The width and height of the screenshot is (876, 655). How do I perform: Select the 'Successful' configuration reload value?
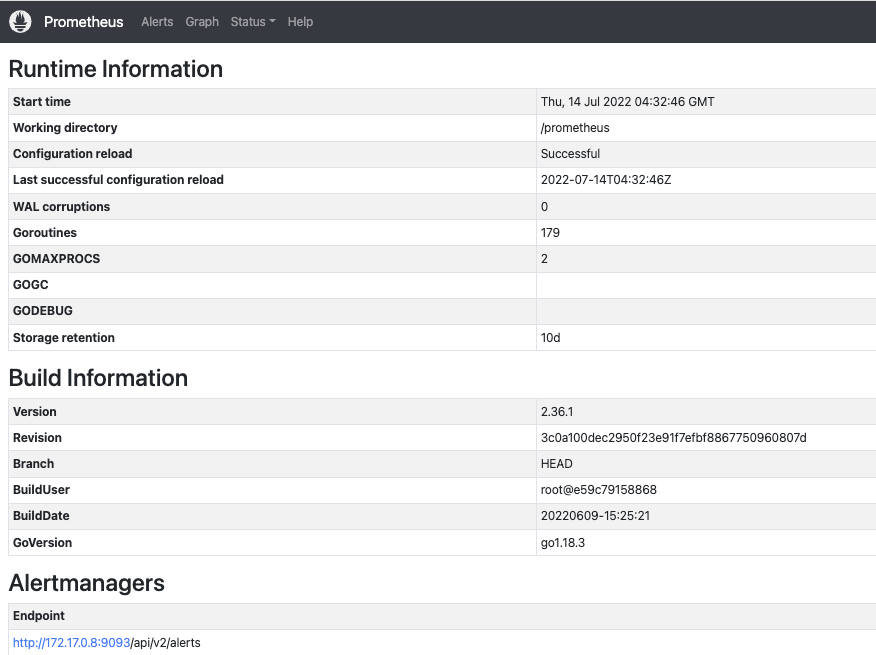click(x=570, y=154)
